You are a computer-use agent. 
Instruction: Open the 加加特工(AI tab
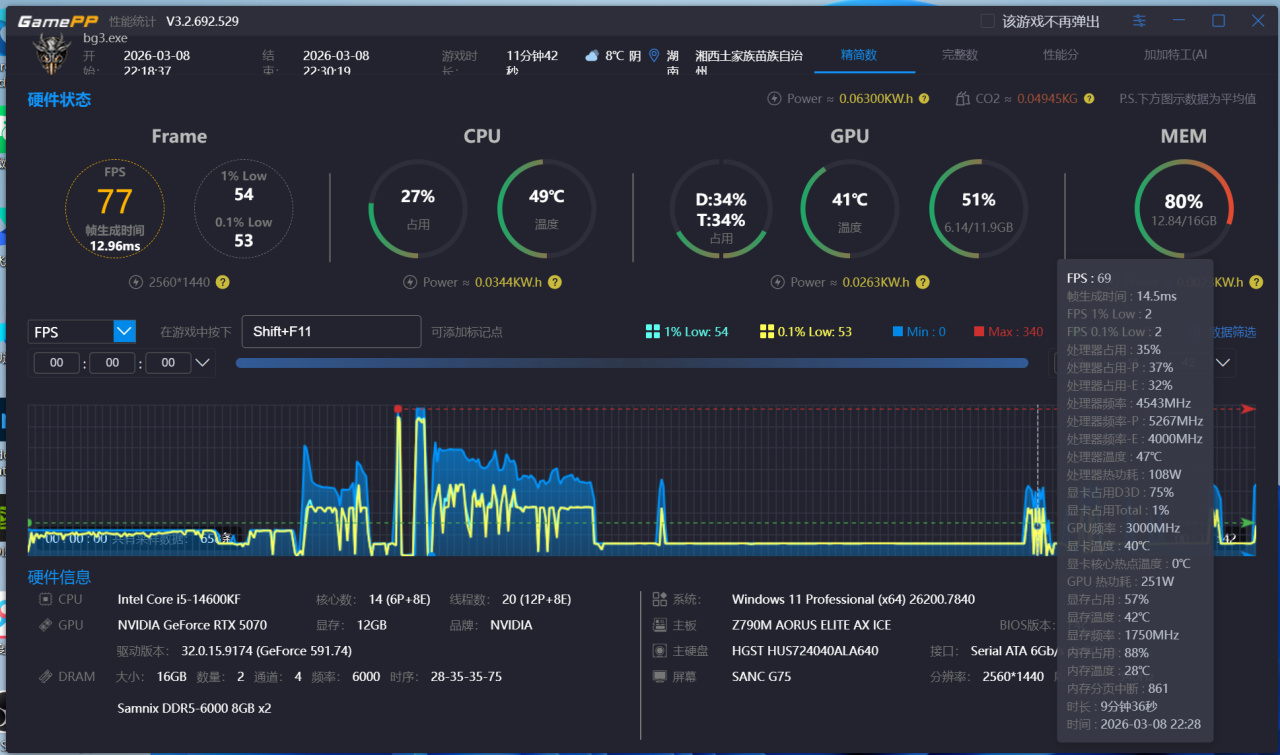[x=1176, y=55]
